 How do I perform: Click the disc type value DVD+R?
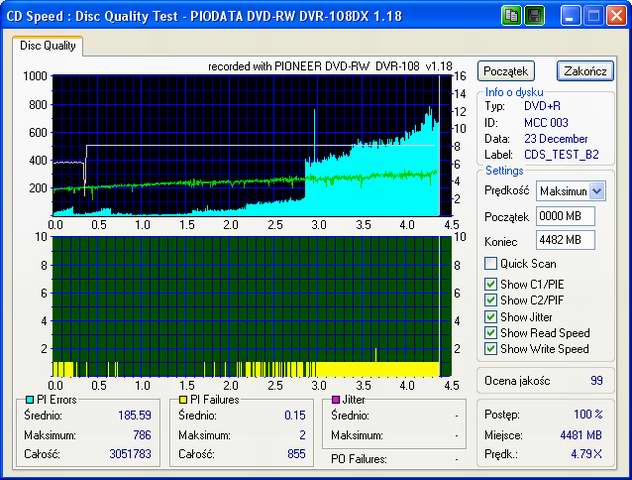click(x=542, y=106)
